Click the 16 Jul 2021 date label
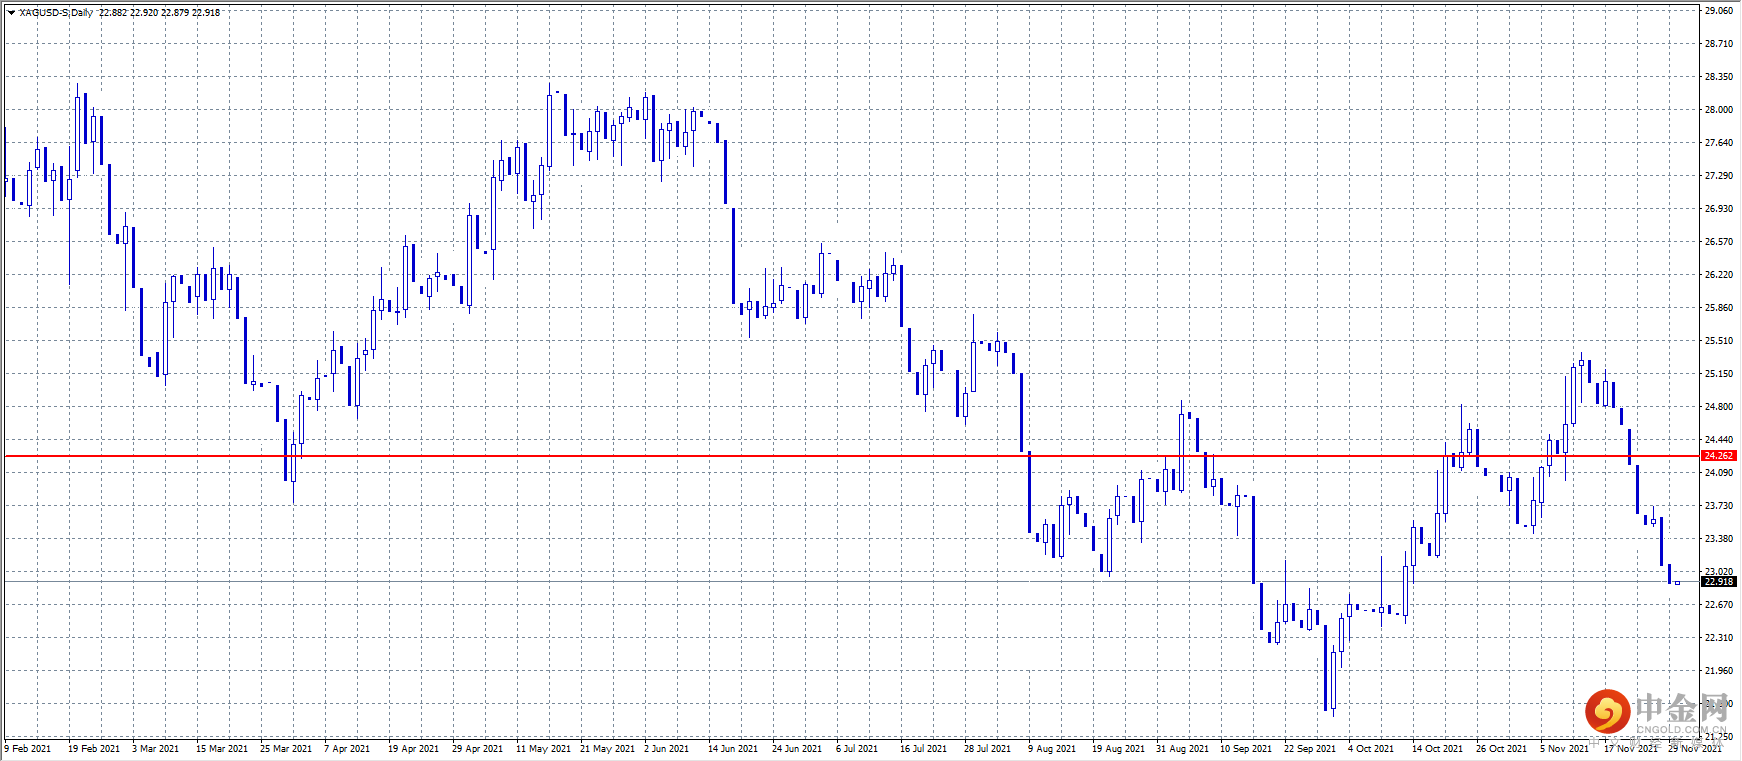1742x761 pixels. pyautogui.click(x=924, y=749)
